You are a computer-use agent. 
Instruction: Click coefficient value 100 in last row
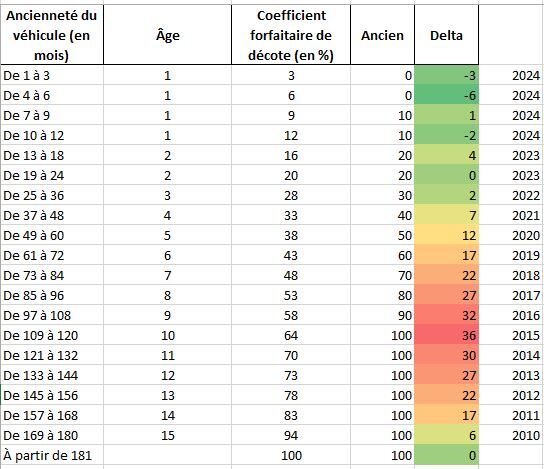(291, 455)
